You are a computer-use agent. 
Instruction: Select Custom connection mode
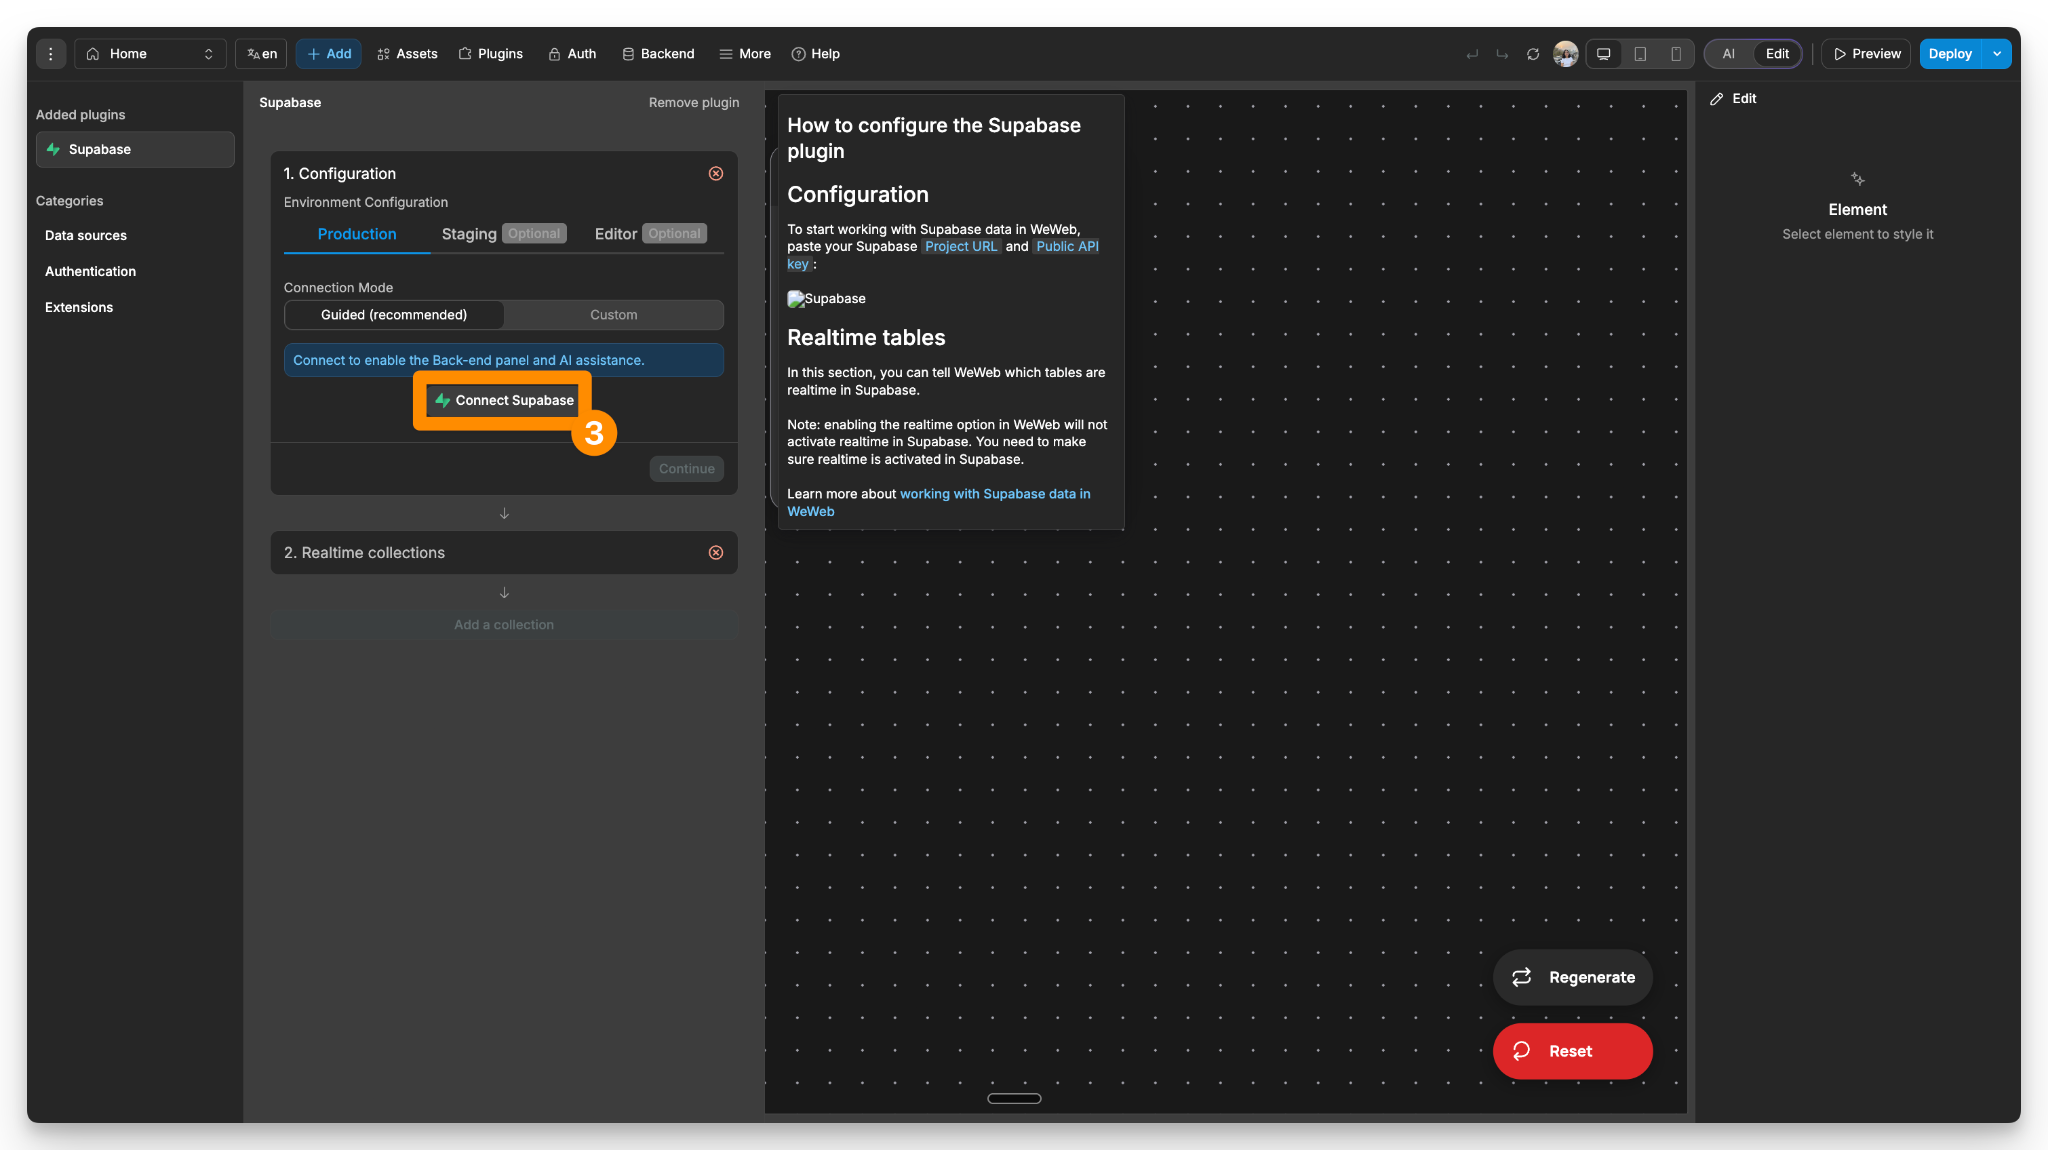(x=613, y=315)
